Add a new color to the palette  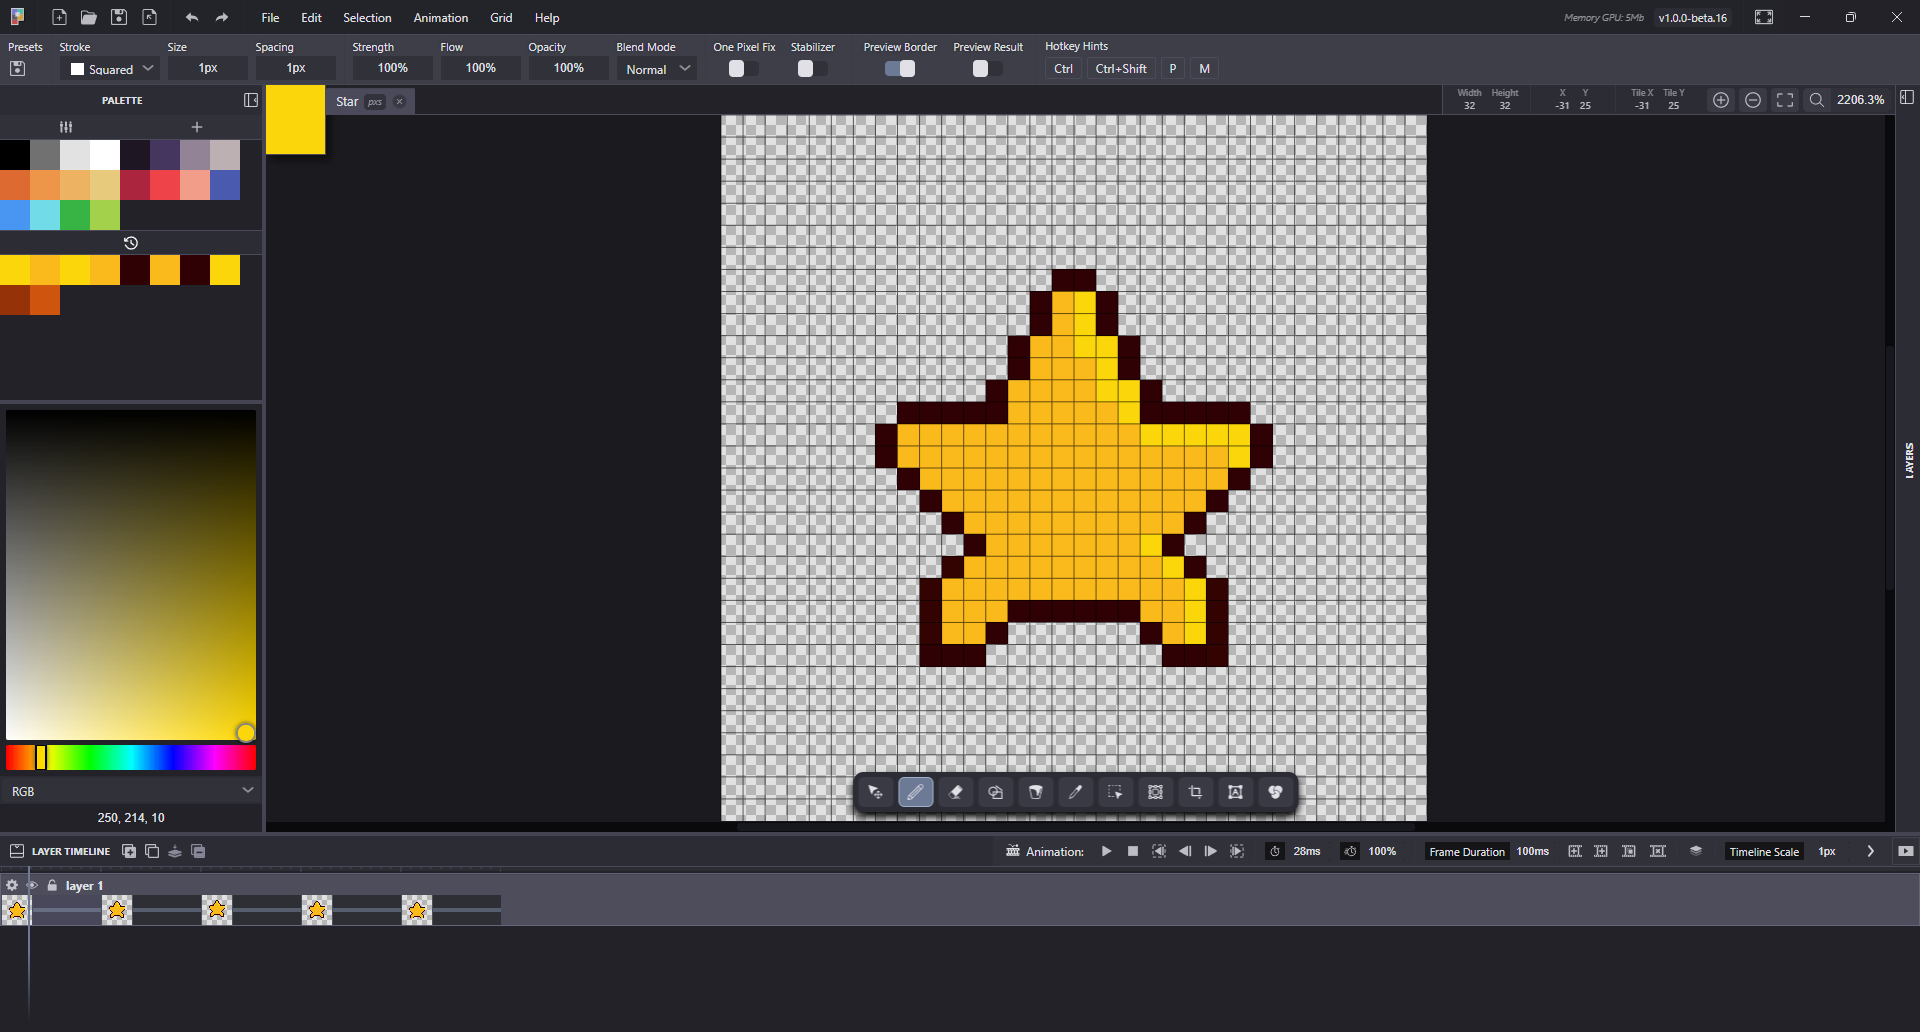click(197, 127)
